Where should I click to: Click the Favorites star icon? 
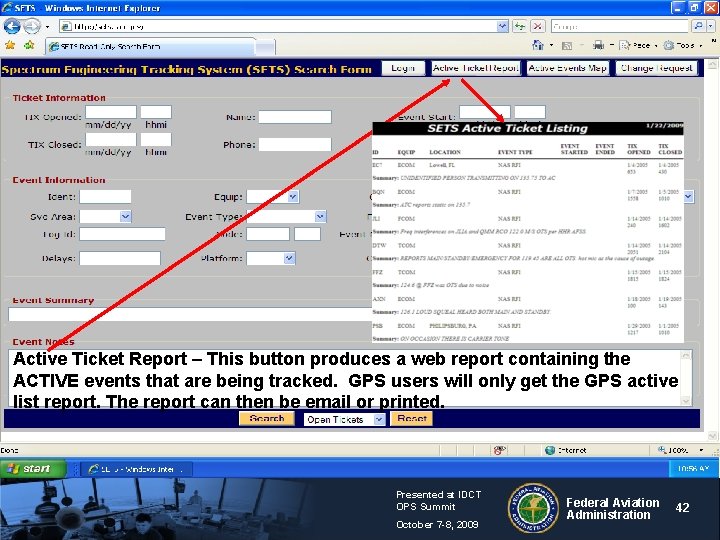[x=10, y=45]
